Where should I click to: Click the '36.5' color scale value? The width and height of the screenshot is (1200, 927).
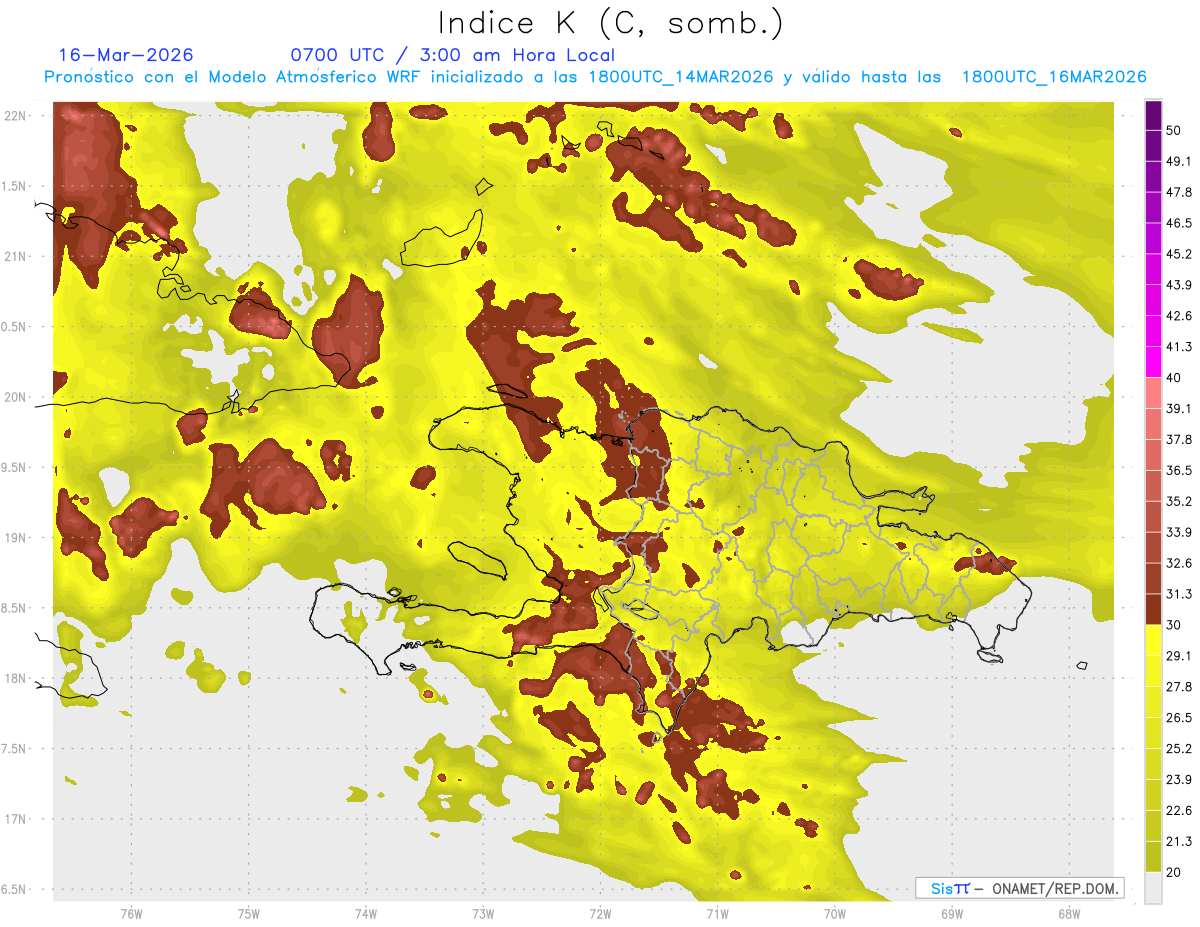1179,470
